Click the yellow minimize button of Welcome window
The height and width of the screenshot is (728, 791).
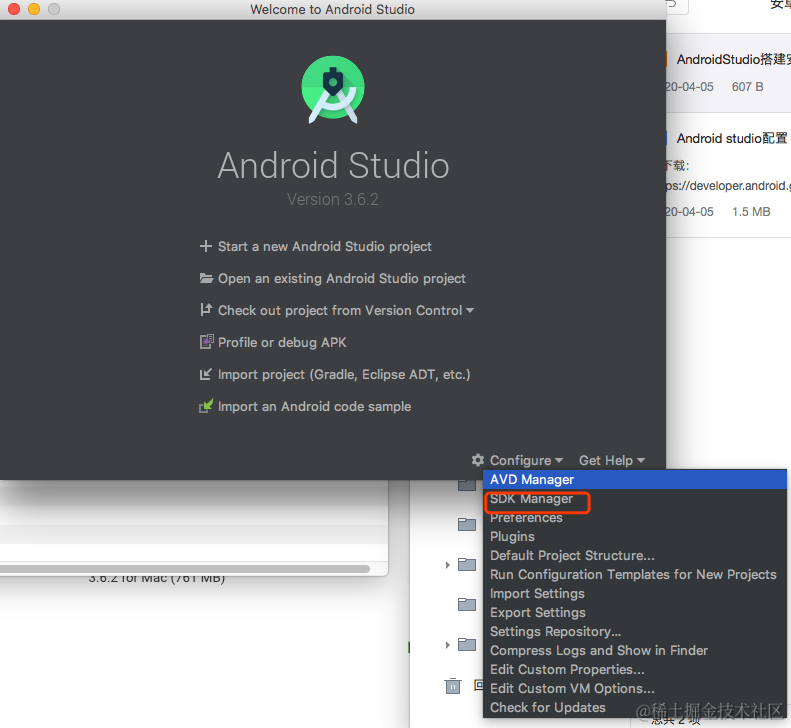coord(34,9)
